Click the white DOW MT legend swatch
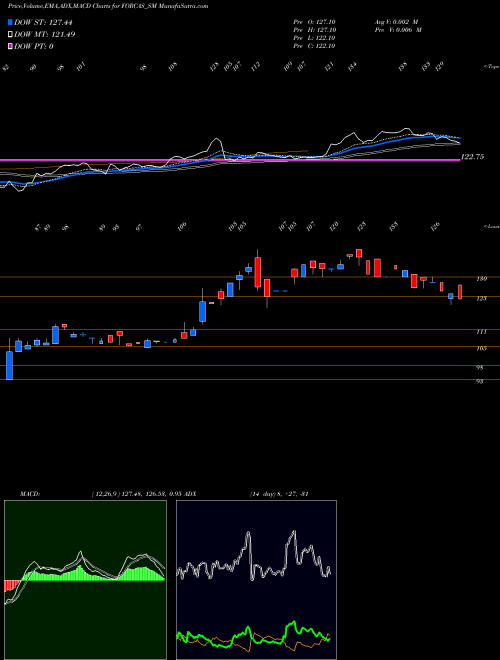The width and height of the screenshot is (500, 660). pos(10,34)
